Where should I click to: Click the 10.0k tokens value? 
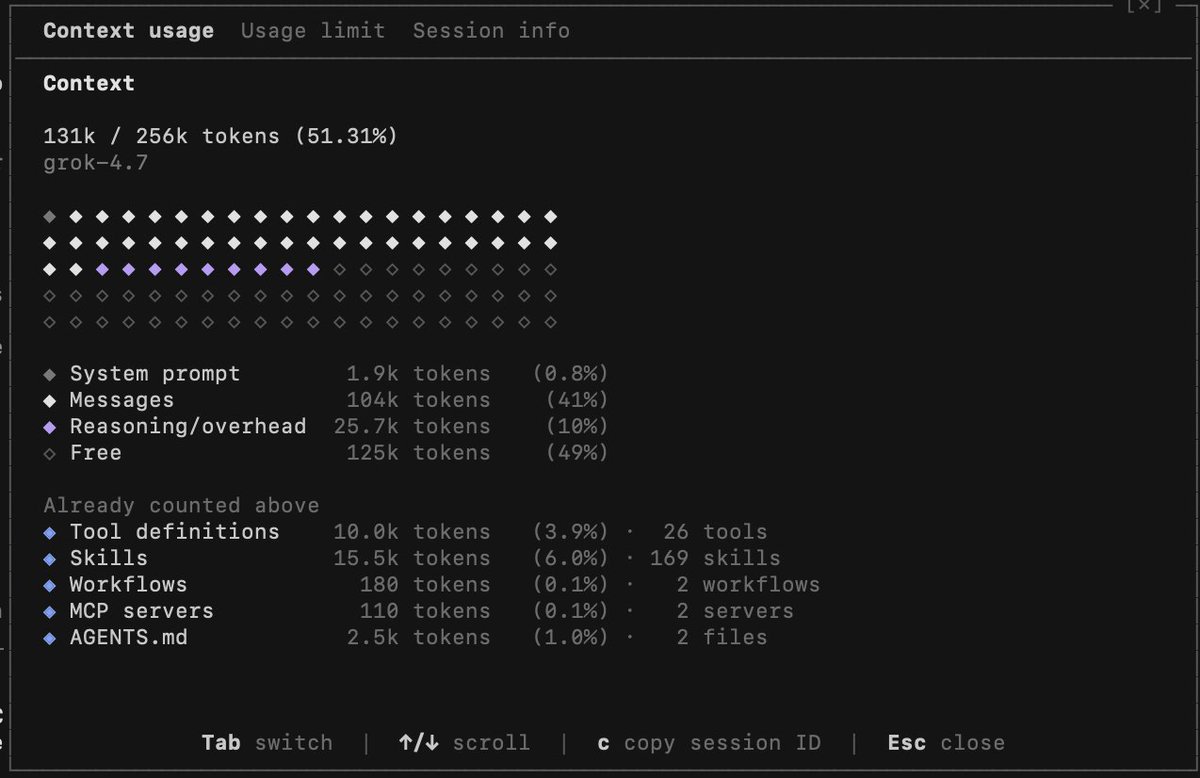pyautogui.click(x=412, y=532)
